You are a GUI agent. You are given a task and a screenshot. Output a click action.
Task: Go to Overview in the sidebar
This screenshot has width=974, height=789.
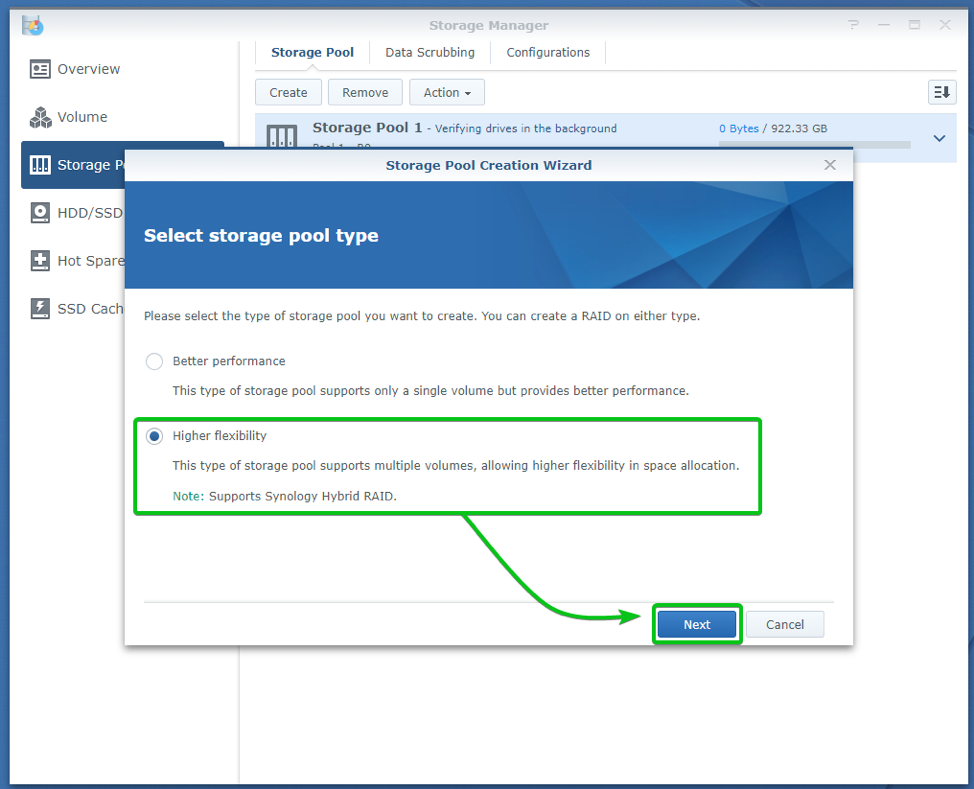point(88,69)
